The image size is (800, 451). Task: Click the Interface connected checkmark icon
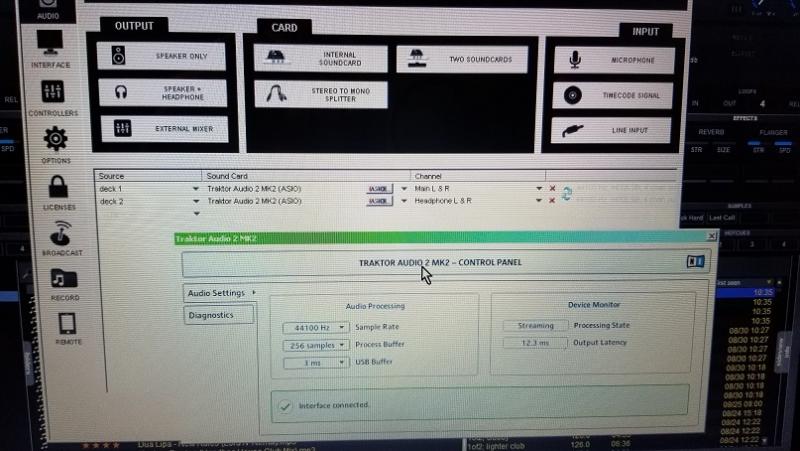click(x=285, y=406)
